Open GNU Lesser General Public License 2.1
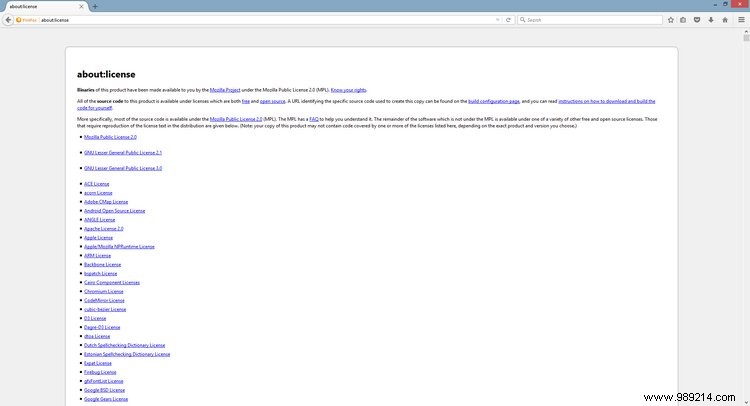Viewport: 750px width, 406px height. coord(123,152)
